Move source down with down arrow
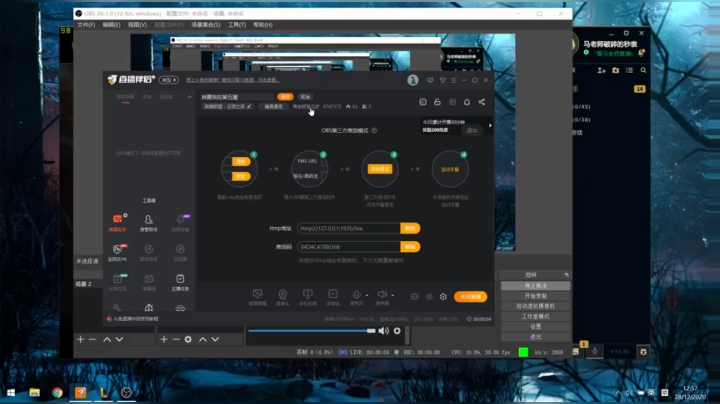The image size is (720, 404). click(215, 339)
